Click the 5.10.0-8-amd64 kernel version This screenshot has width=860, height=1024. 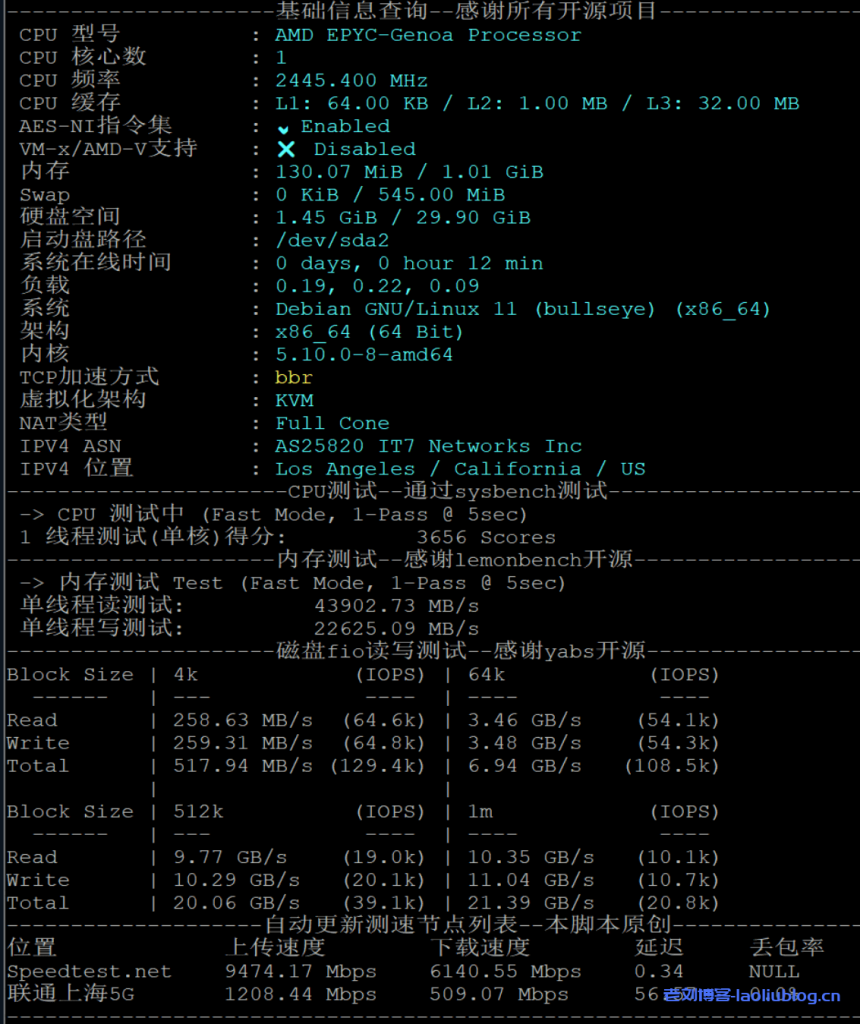(364, 355)
